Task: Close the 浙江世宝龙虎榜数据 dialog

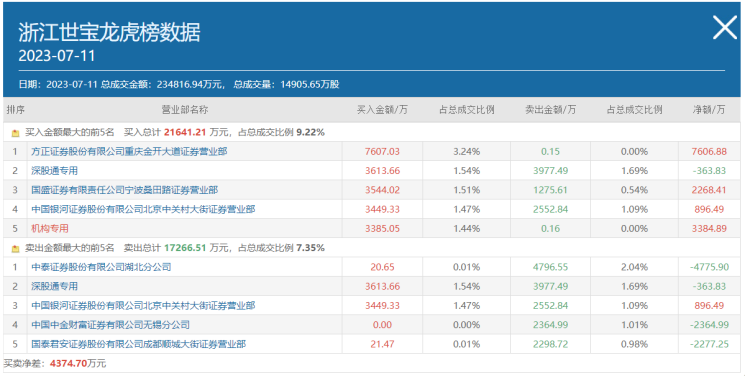Action: click(x=725, y=27)
